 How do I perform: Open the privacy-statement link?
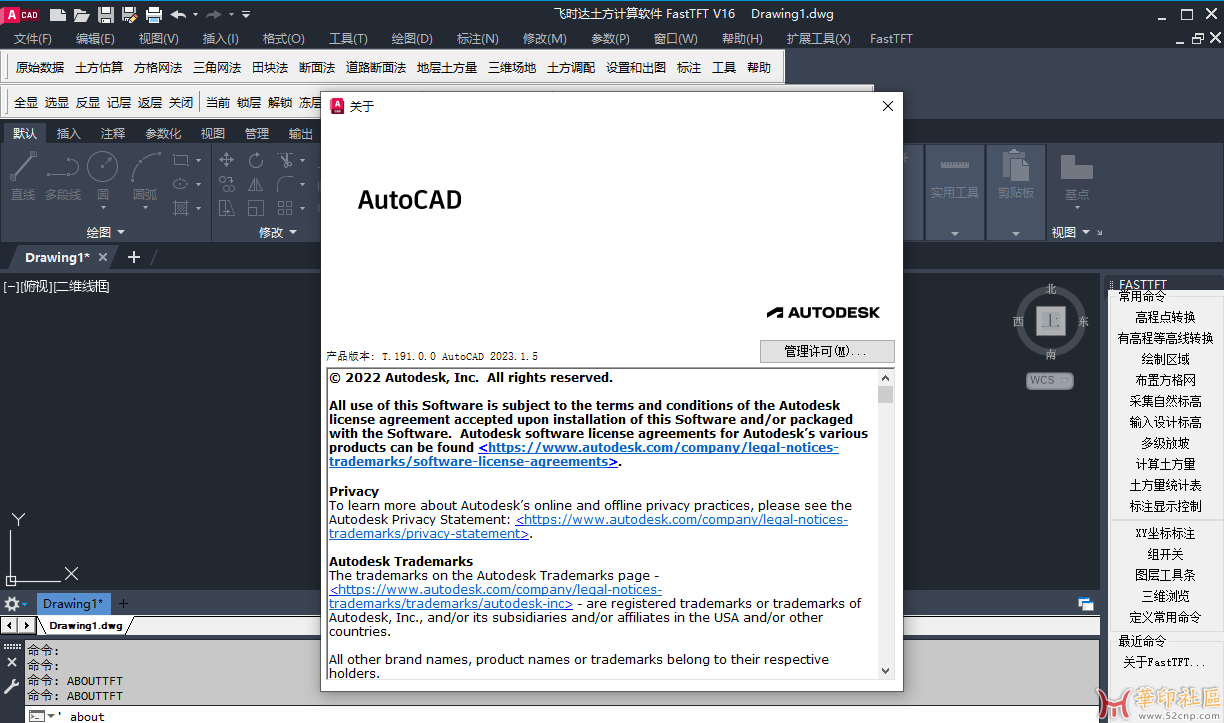(x=588, y=527)
